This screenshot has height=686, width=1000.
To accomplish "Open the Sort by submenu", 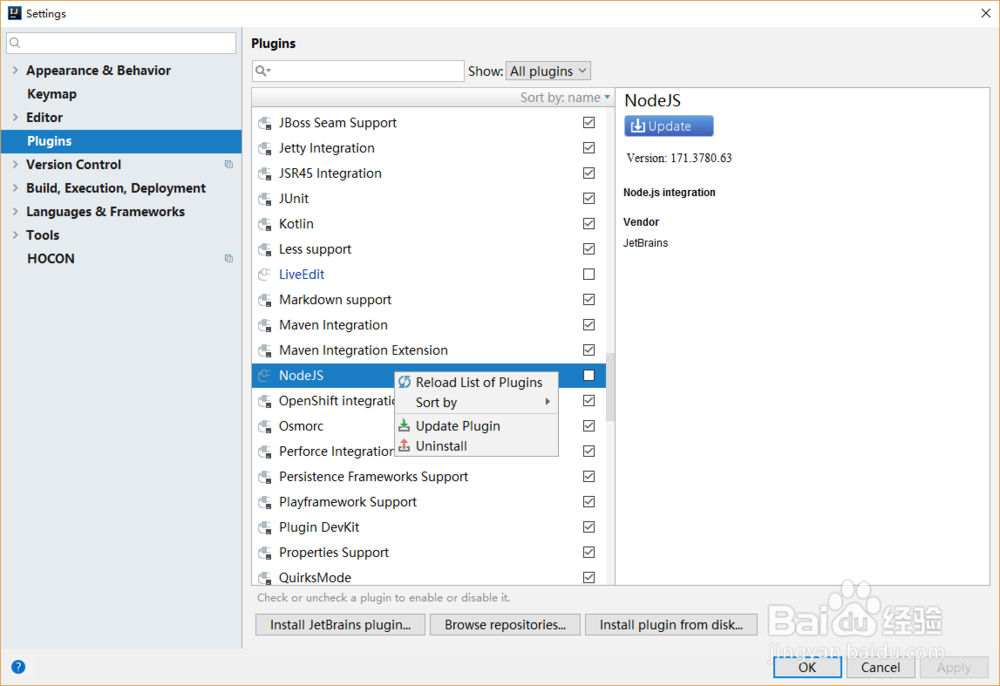I will point(476,402).
